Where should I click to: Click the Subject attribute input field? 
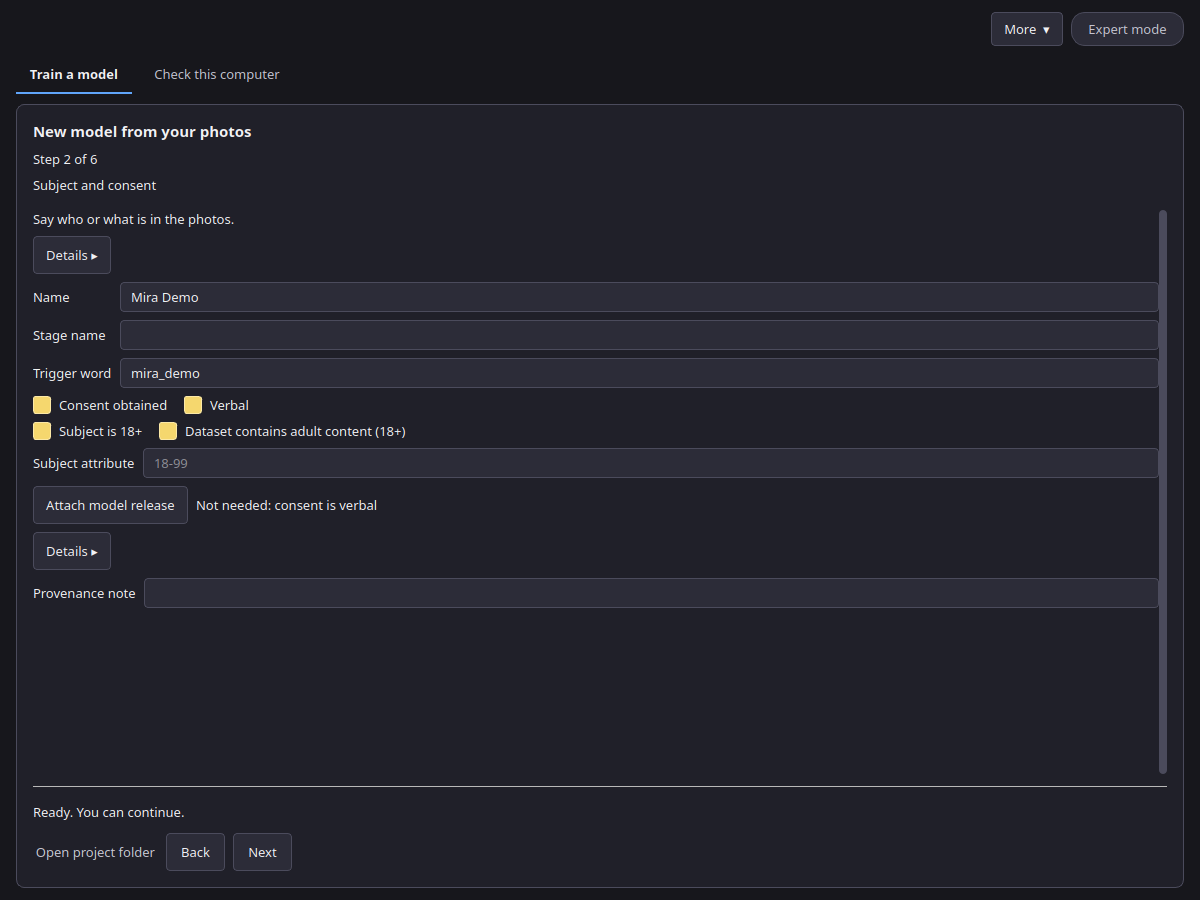[x=651, y=463]
